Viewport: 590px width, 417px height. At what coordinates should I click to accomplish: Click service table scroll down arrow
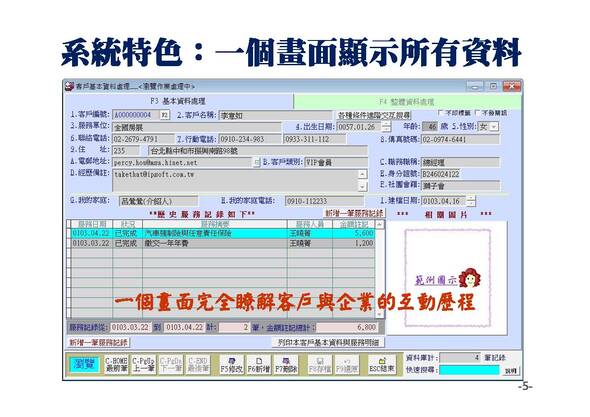380,314
